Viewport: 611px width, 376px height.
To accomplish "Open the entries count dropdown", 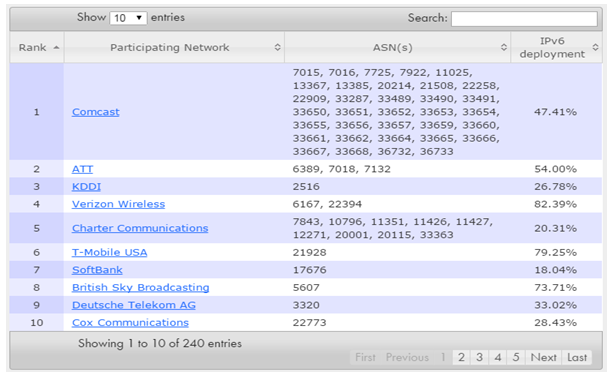I will (x=128, y=18).
